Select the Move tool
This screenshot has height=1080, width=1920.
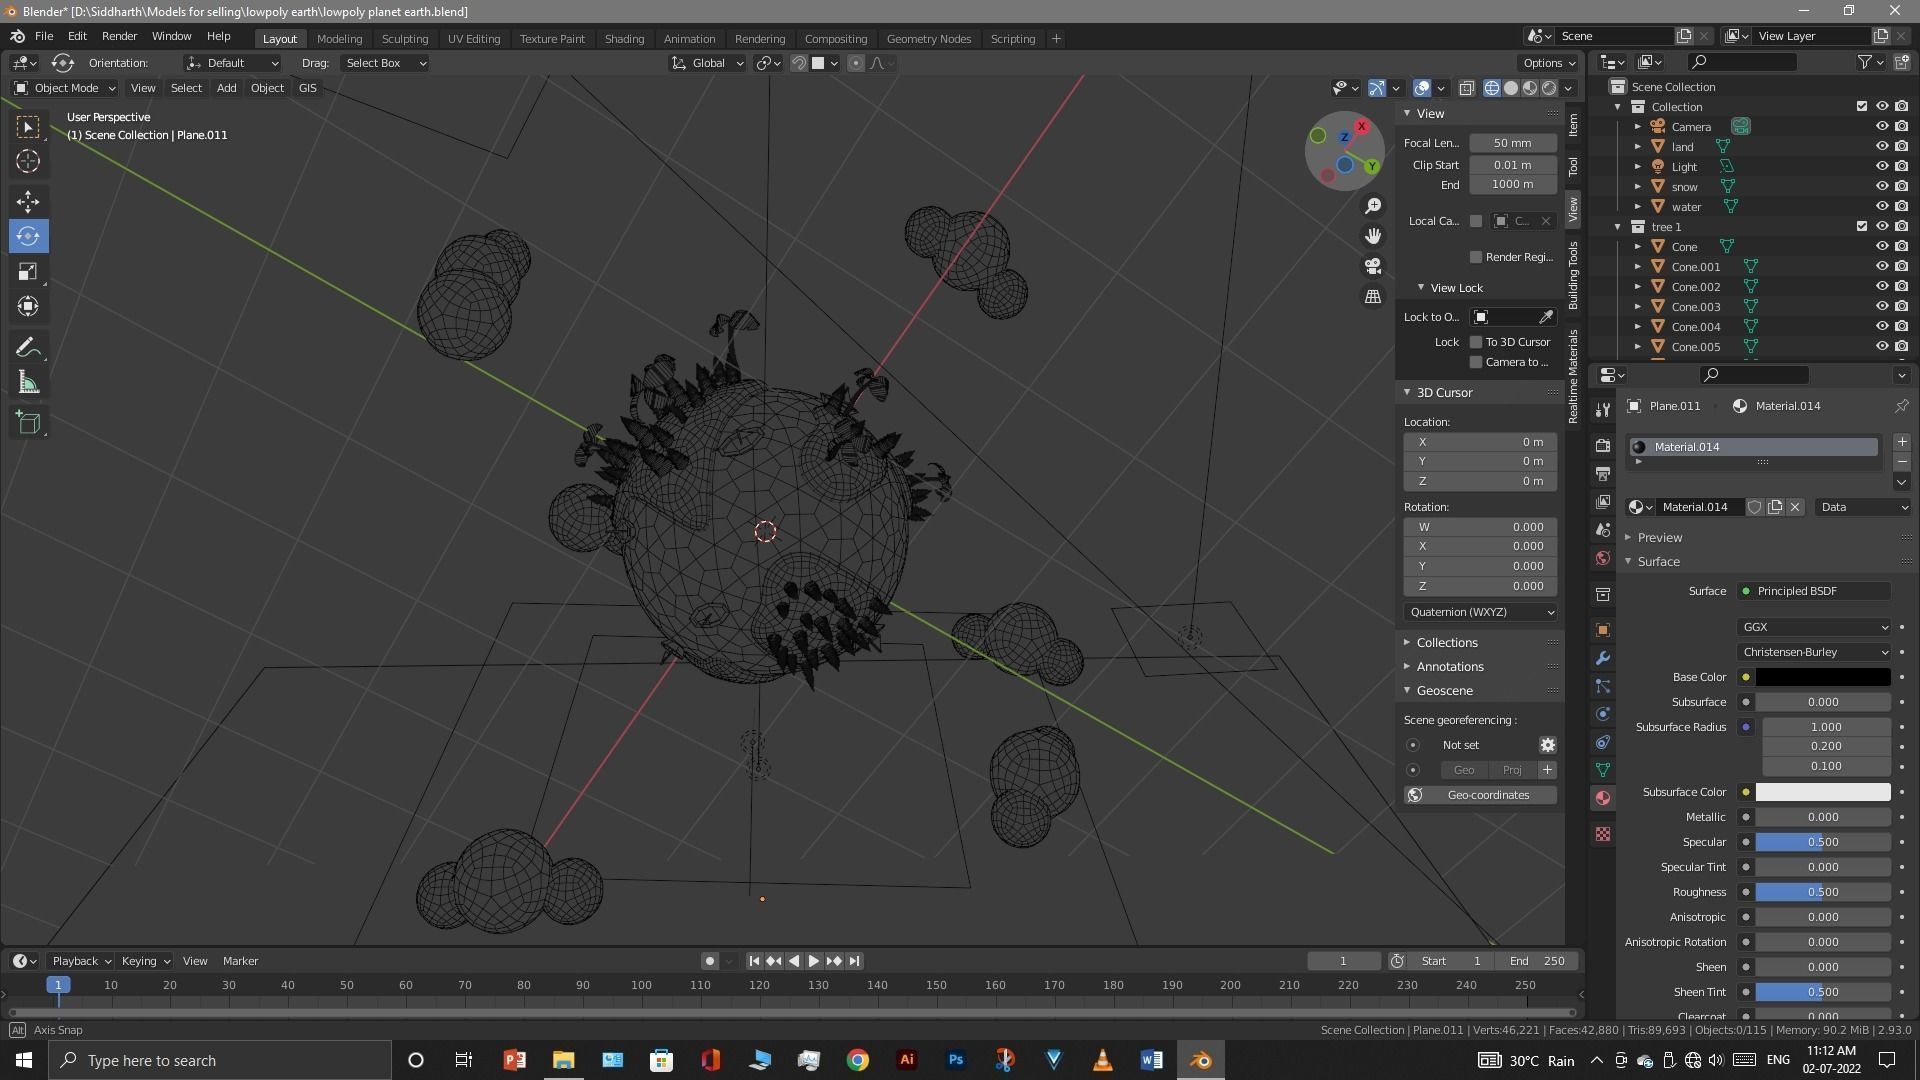coord(28,201)
